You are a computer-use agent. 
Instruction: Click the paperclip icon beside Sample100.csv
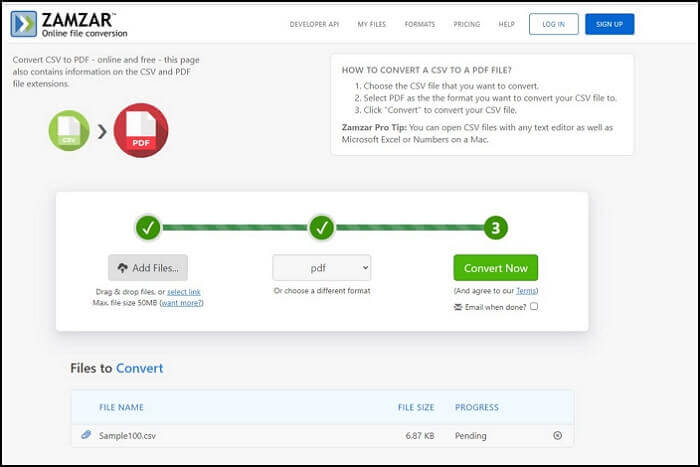[86, 435]
